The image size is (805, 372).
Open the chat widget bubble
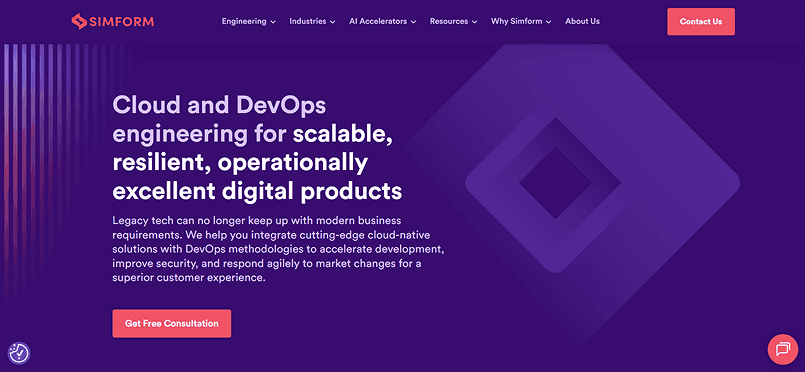[782, 349]
